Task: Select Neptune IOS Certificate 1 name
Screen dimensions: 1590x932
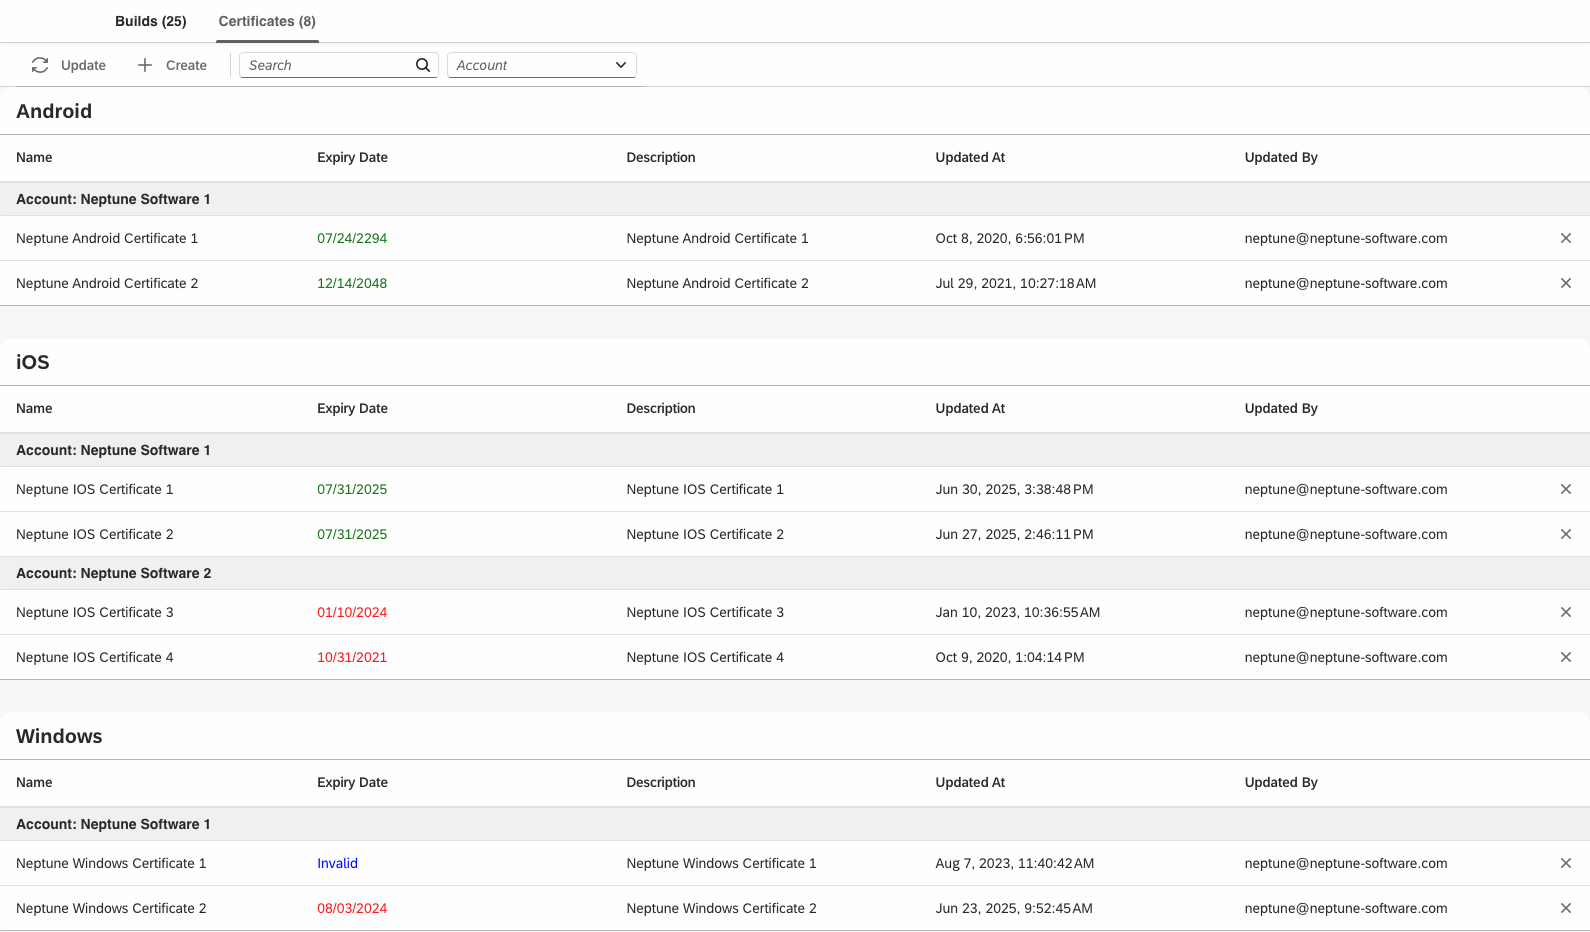Action: point(95,489)
